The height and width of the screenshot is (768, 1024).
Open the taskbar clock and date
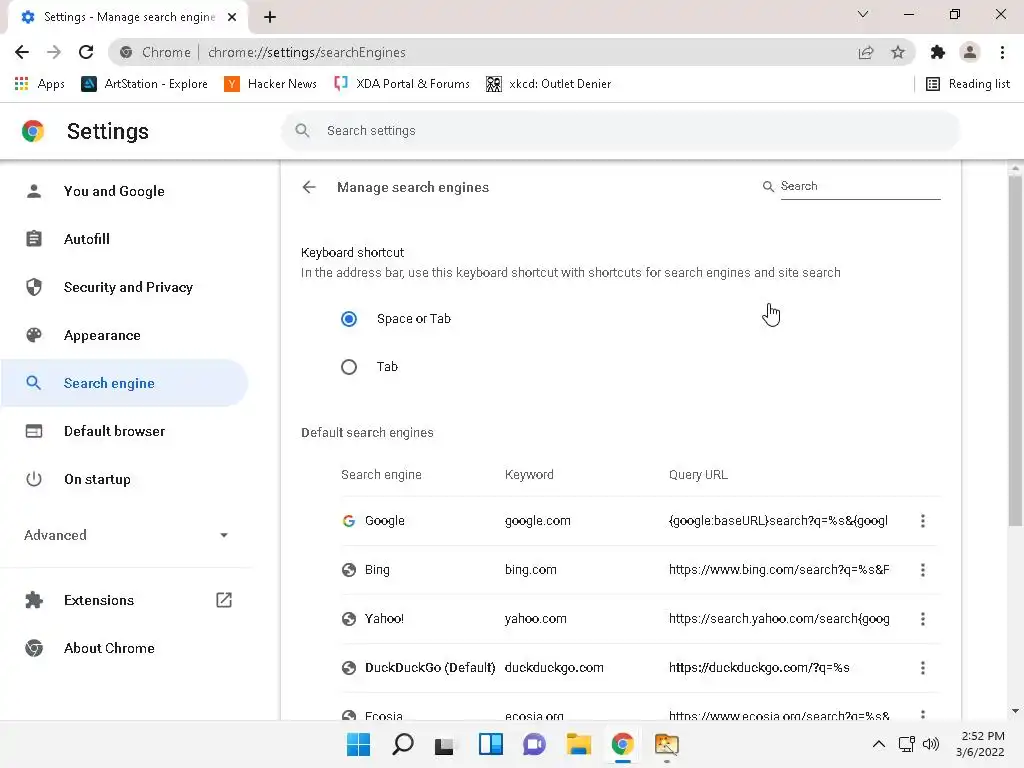click(981, 744)
